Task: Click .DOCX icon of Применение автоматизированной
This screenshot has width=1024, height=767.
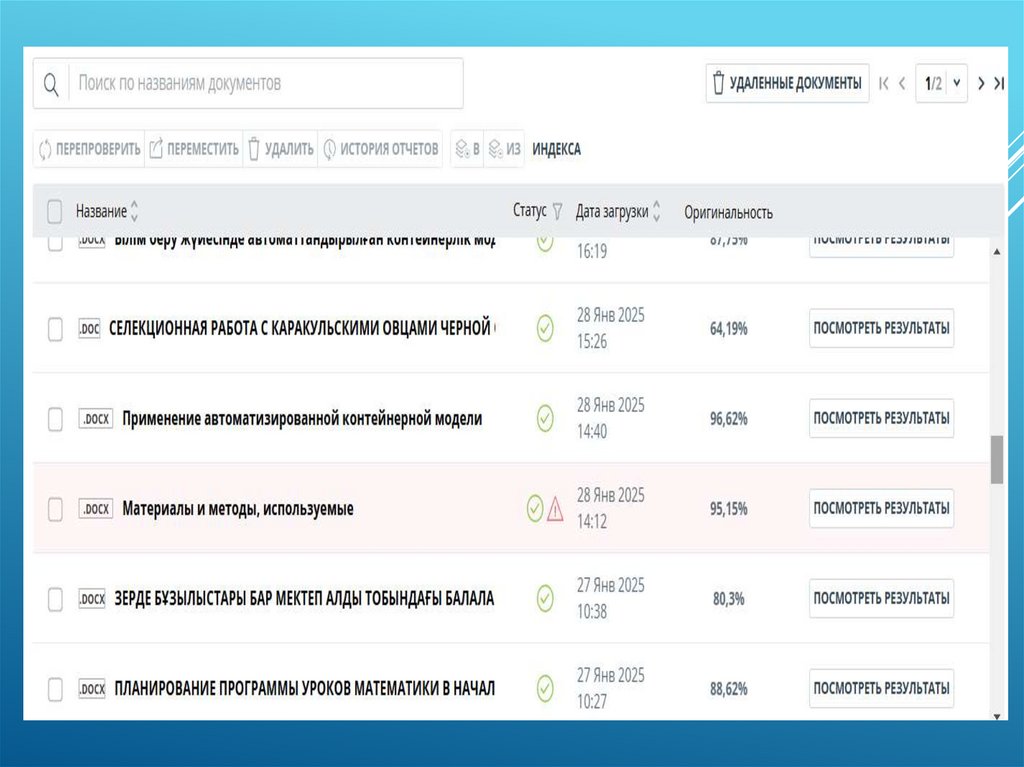Action: coord(96,418)
